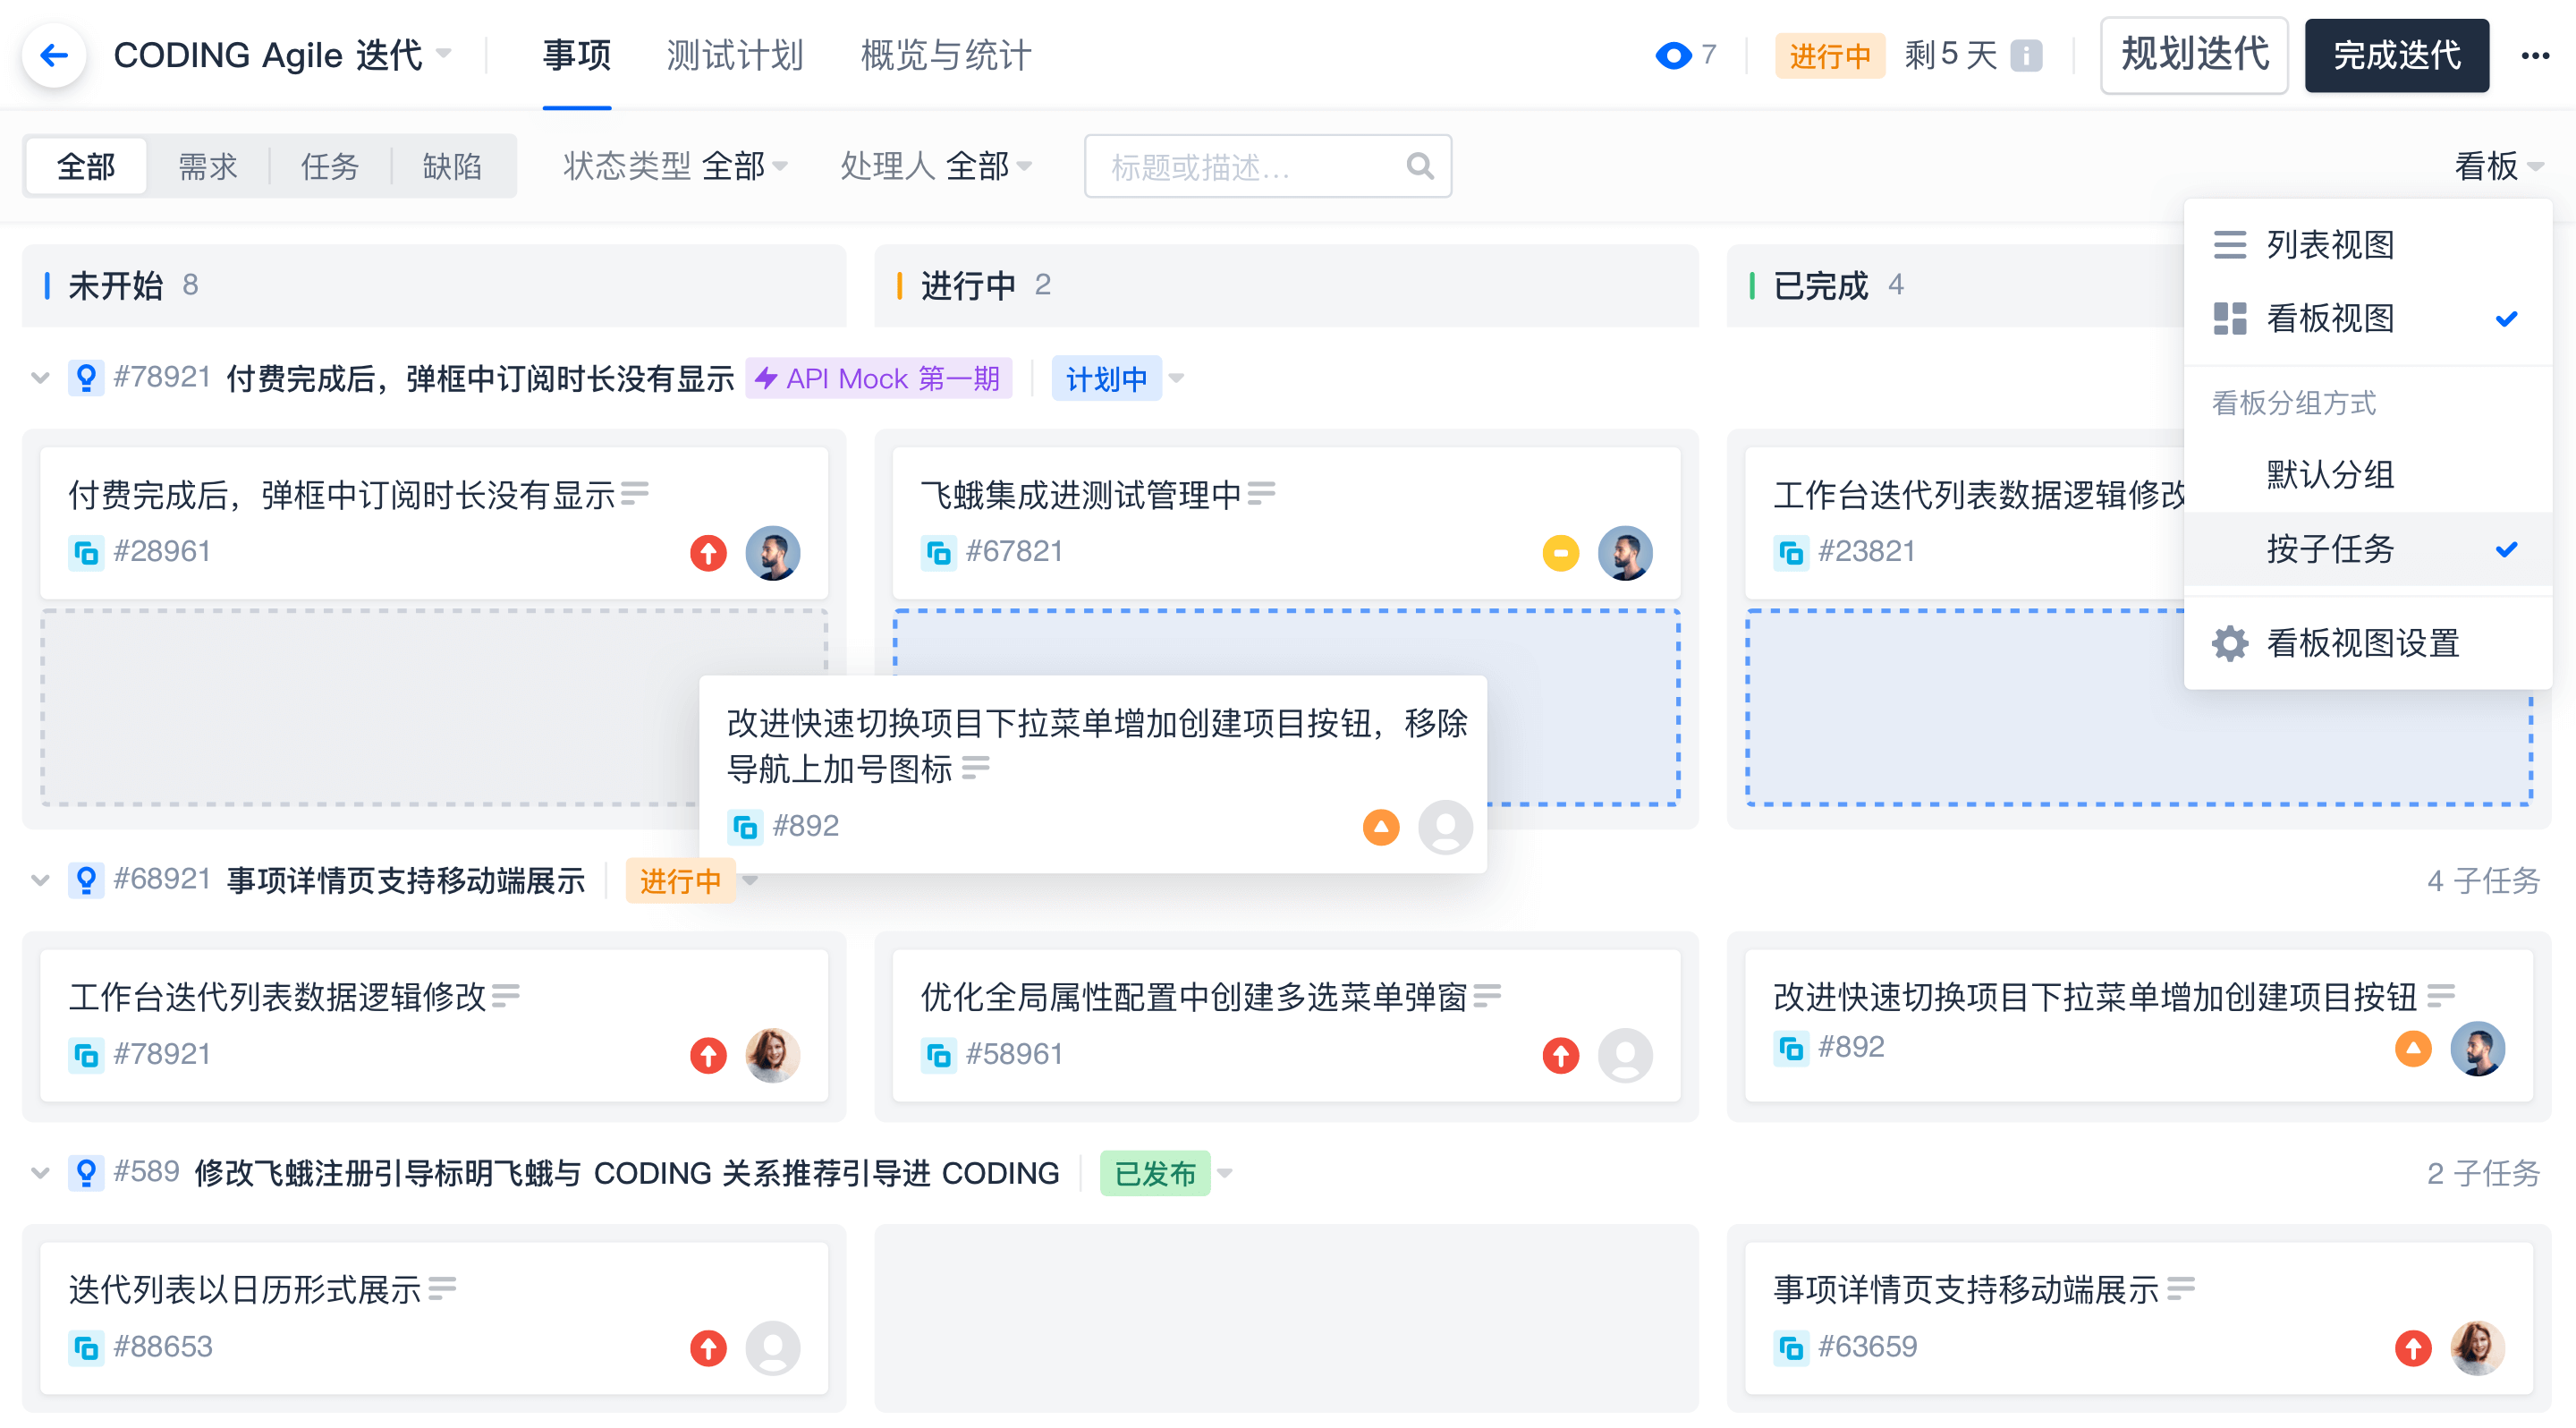Select 默认分组 grouping option
The height and width of the screenshot is (1428, 2576).
pos(2330,474)
